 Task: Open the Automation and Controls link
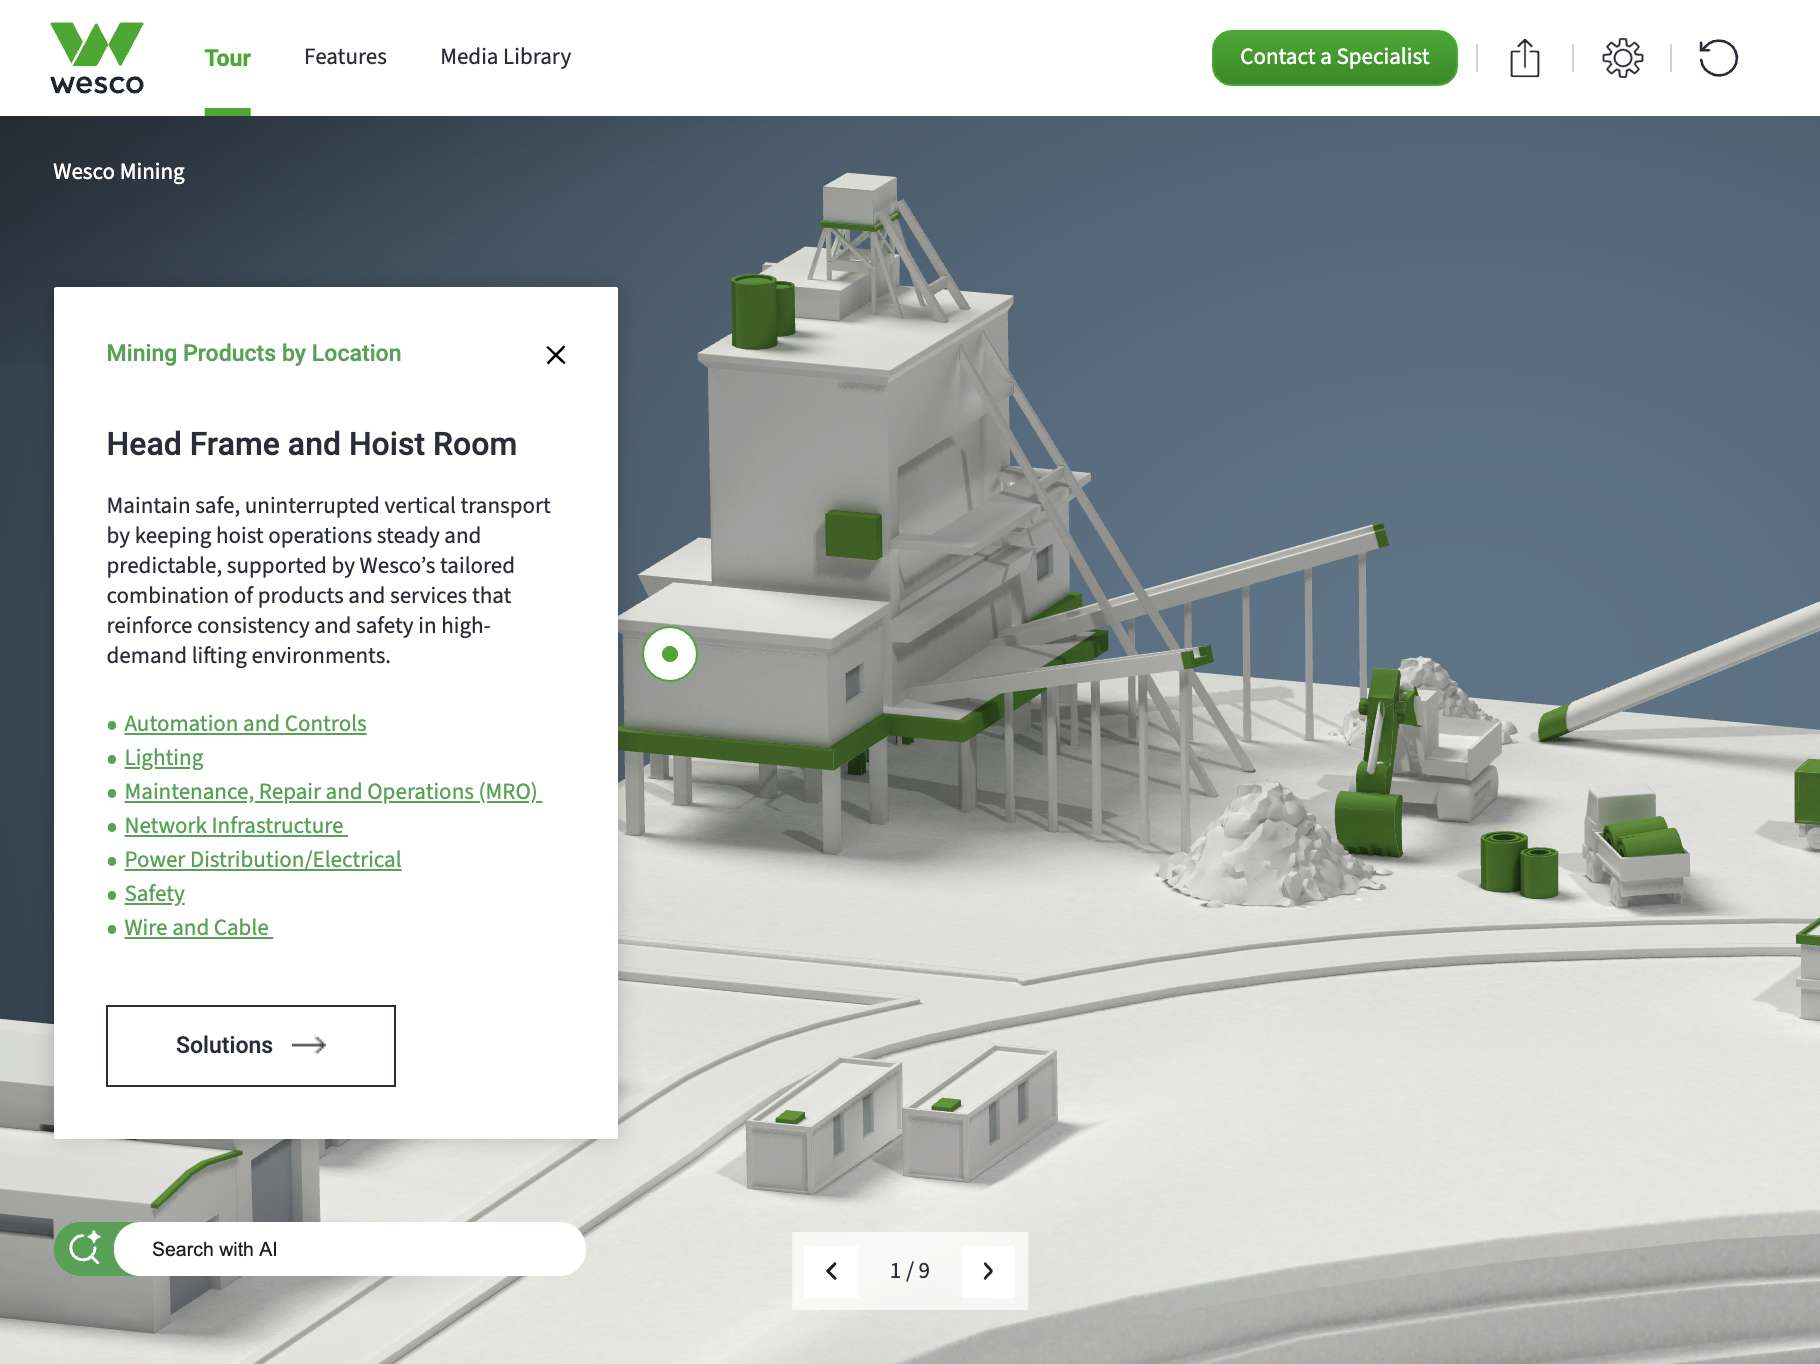tap(246, 723)
